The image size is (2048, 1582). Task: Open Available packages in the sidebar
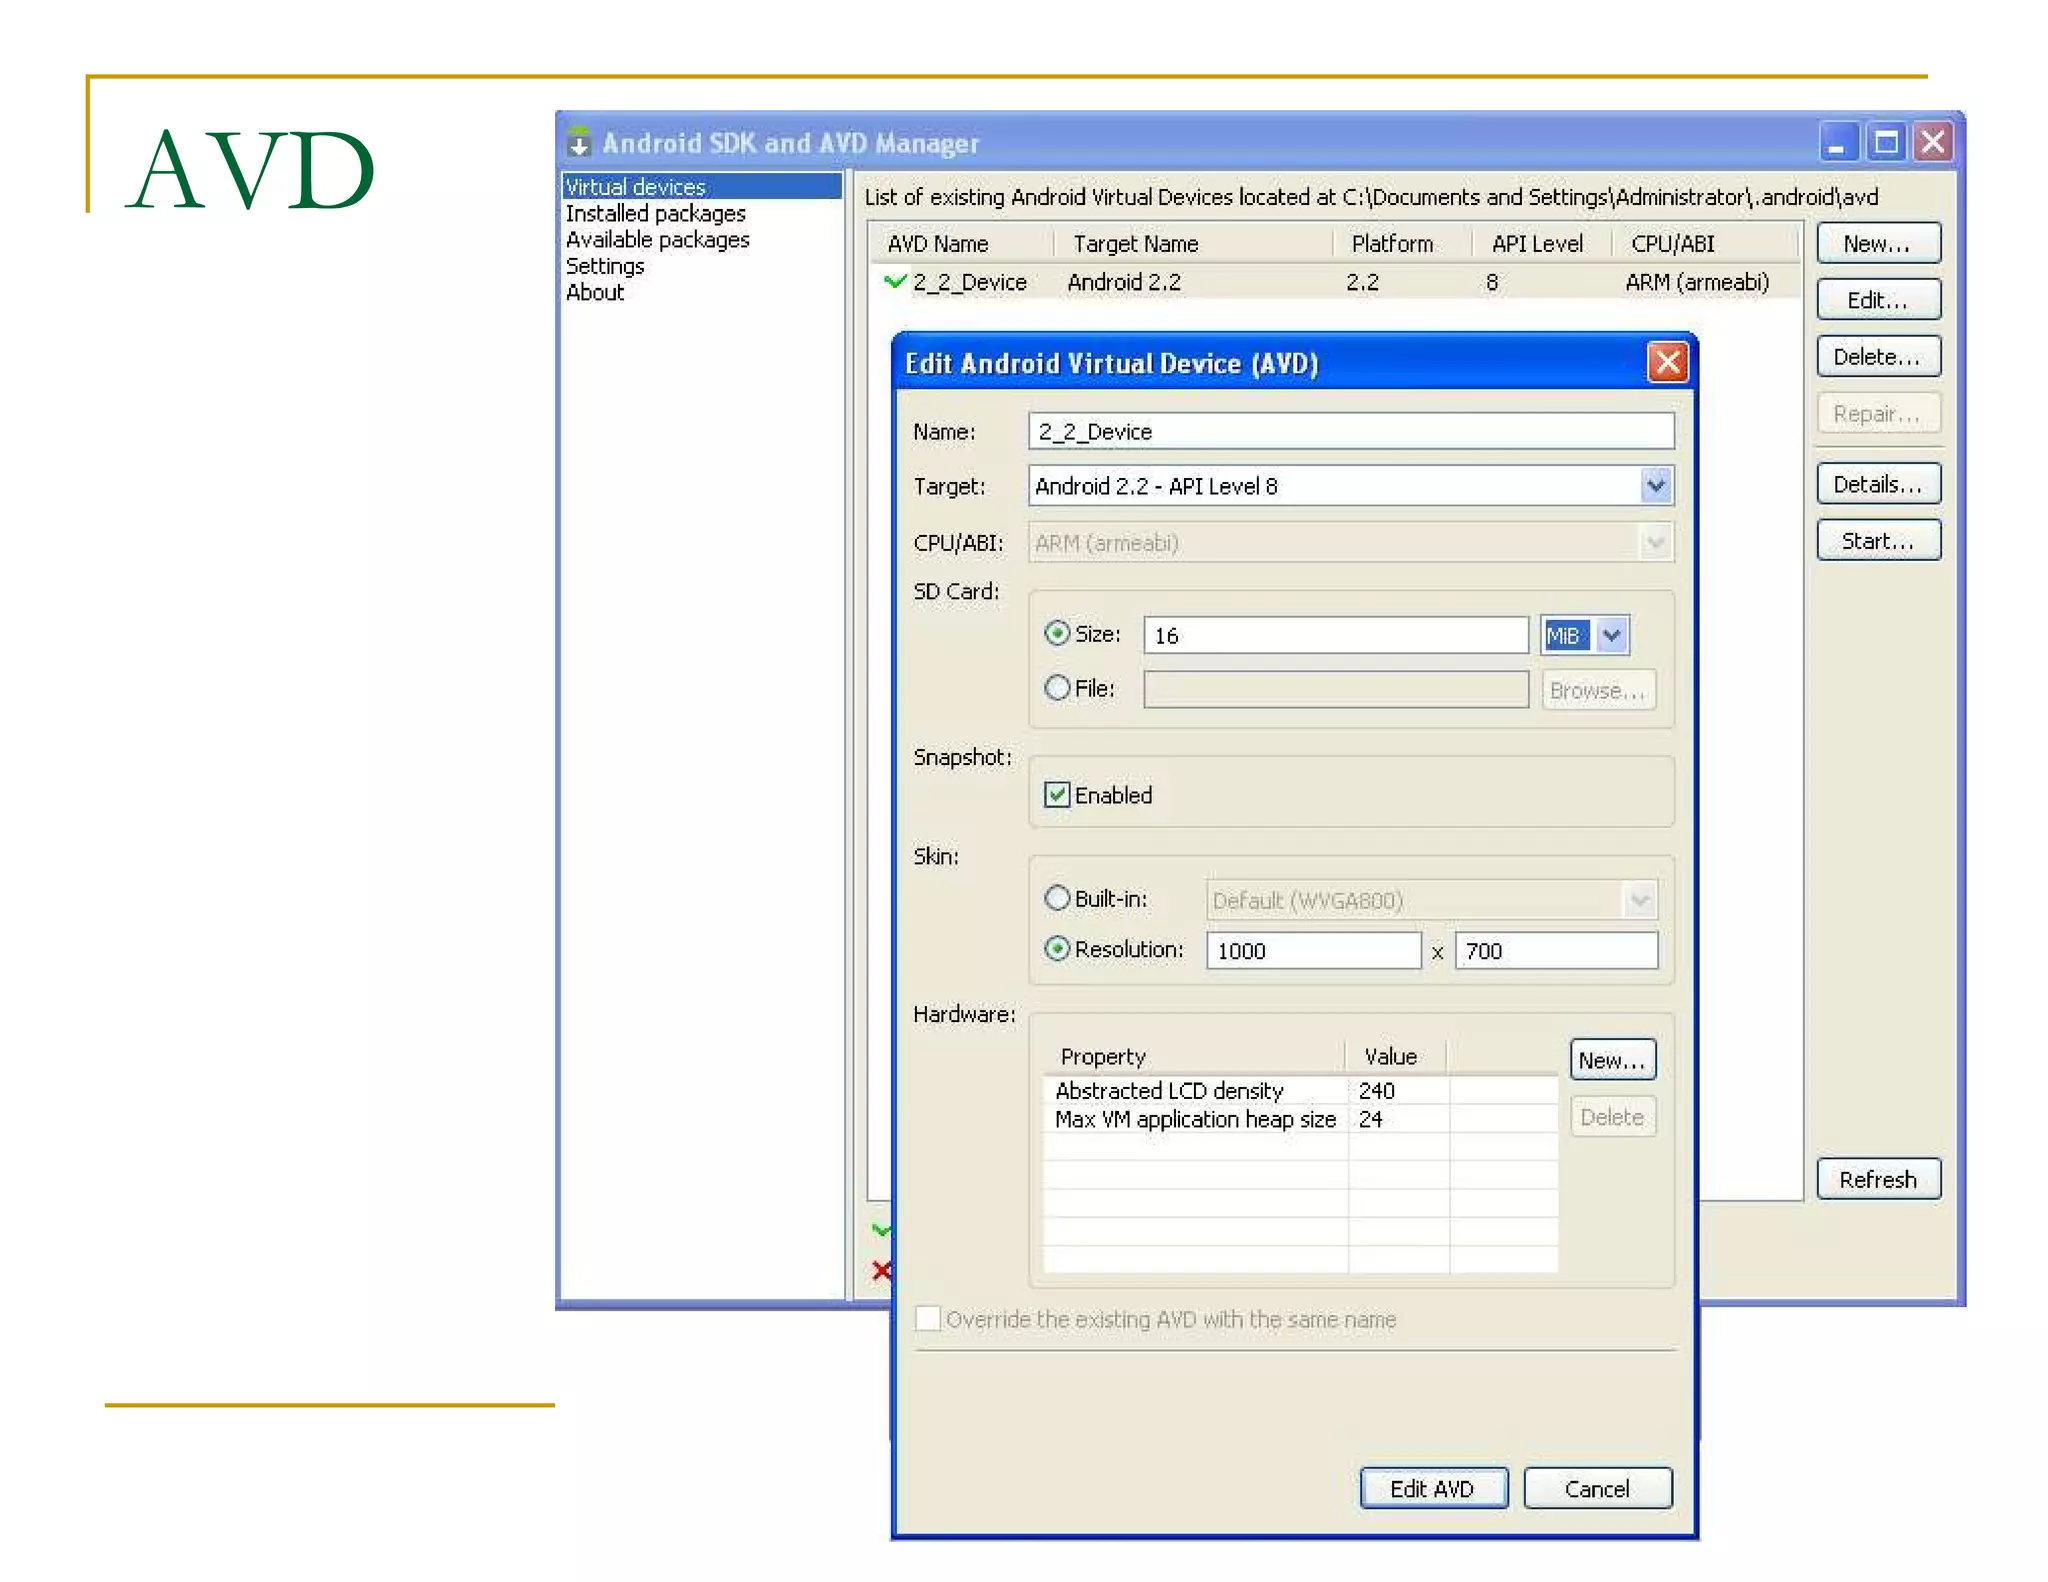tap(657, 239)
